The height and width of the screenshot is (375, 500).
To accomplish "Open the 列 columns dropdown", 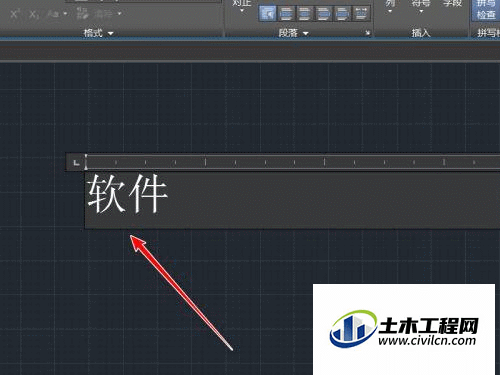I will coord(390,6).
